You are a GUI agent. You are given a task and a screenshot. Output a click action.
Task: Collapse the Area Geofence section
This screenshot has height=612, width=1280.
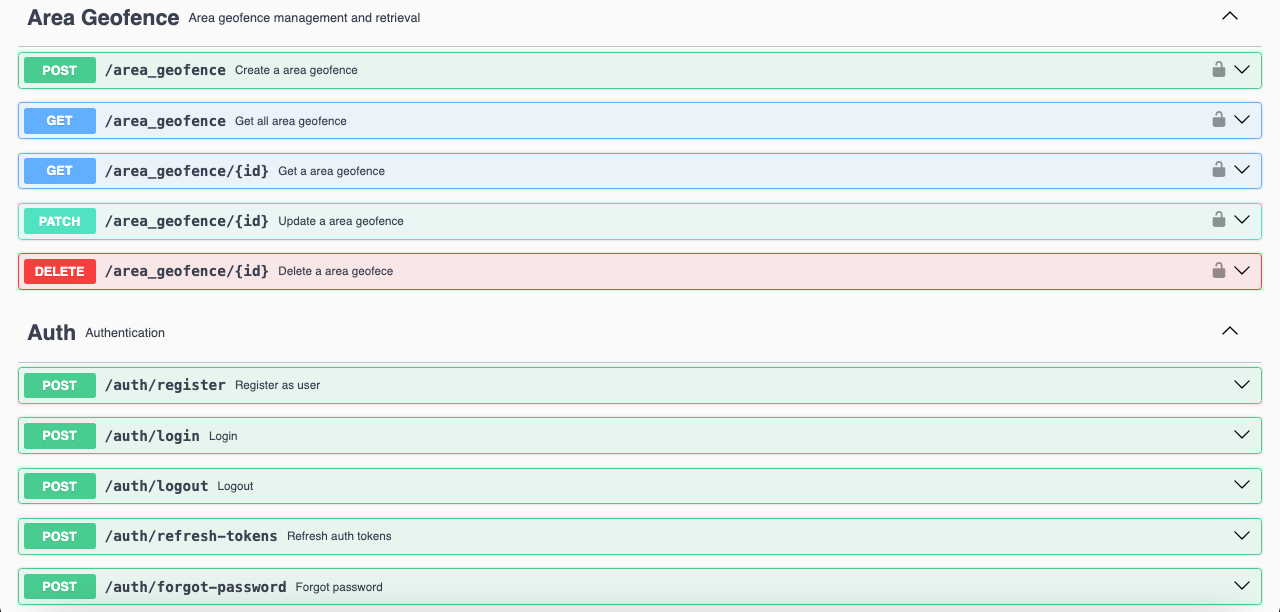coord(1230,17)
